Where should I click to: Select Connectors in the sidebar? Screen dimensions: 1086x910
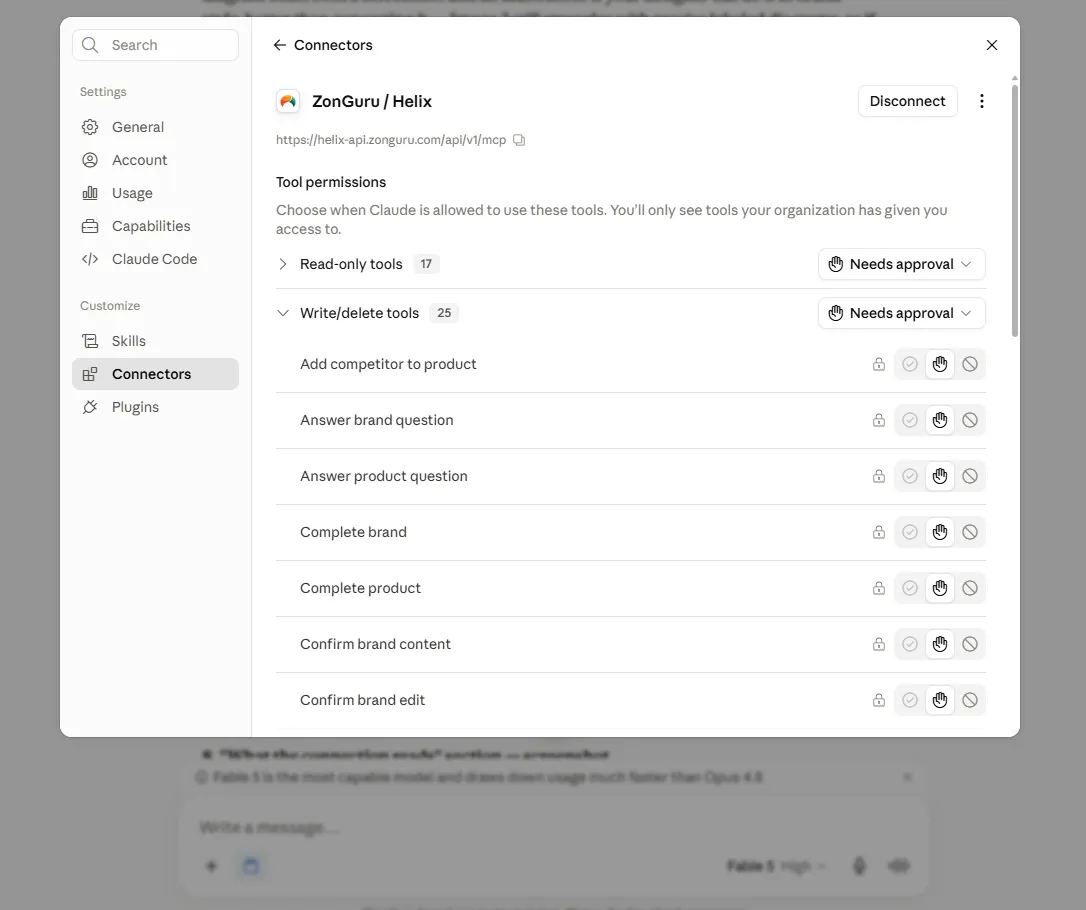tap(155, 374)
